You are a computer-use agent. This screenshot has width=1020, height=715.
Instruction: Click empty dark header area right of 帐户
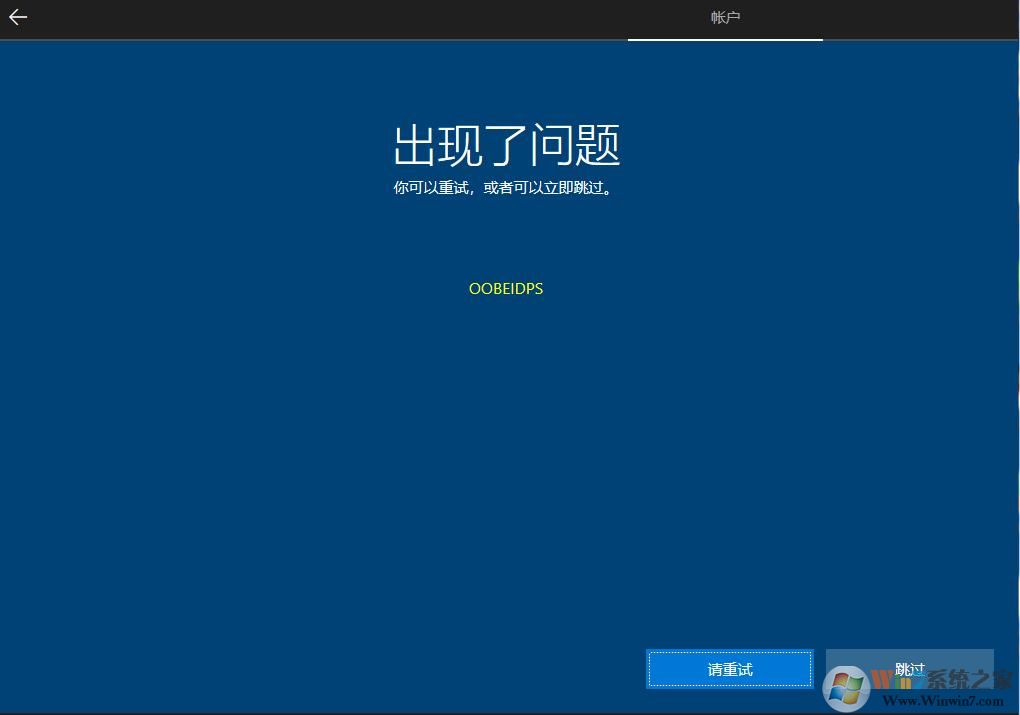point(920,18)
